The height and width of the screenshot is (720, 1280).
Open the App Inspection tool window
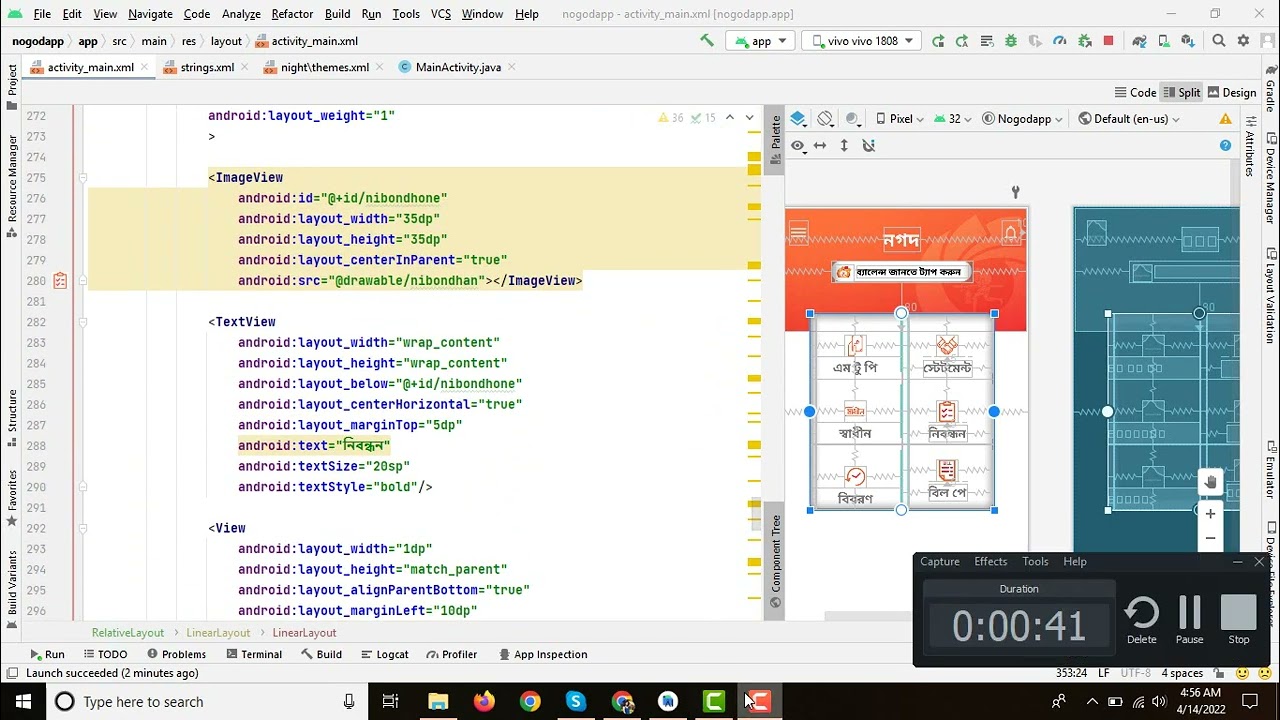pyautogui.click(x=542, y=654)
